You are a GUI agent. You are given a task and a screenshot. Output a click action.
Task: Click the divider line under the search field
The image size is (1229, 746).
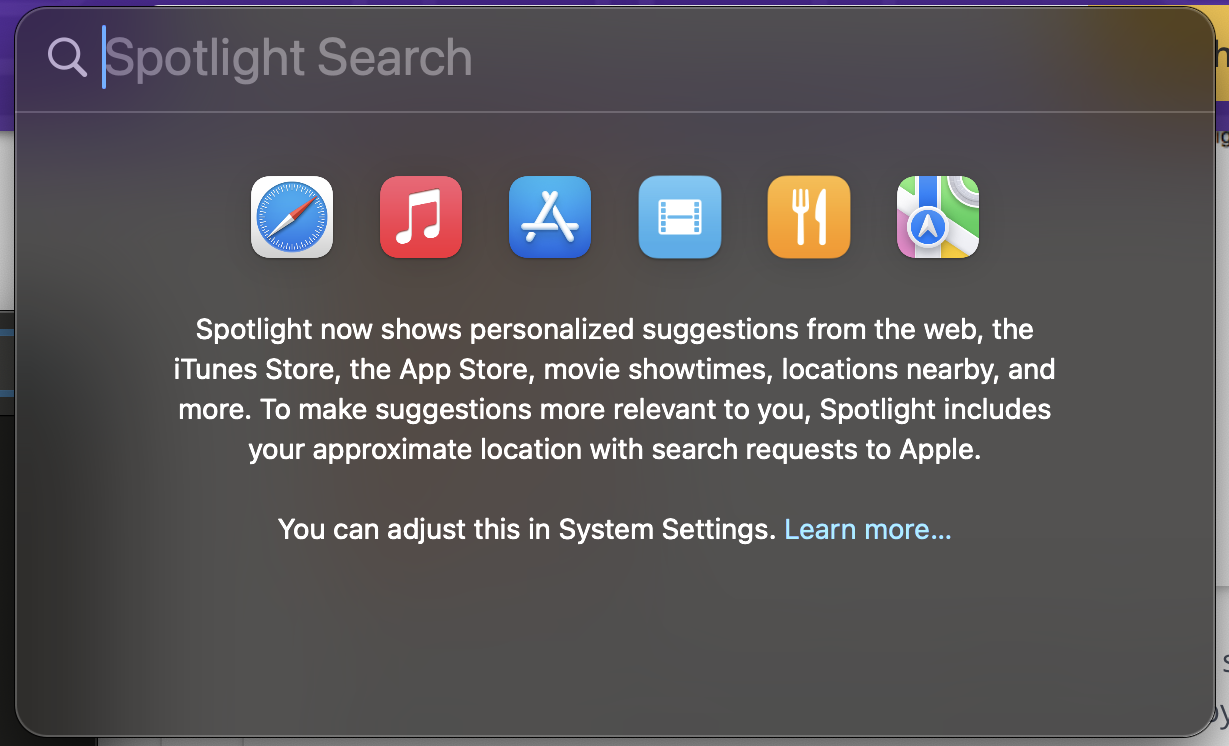(614, 112)
